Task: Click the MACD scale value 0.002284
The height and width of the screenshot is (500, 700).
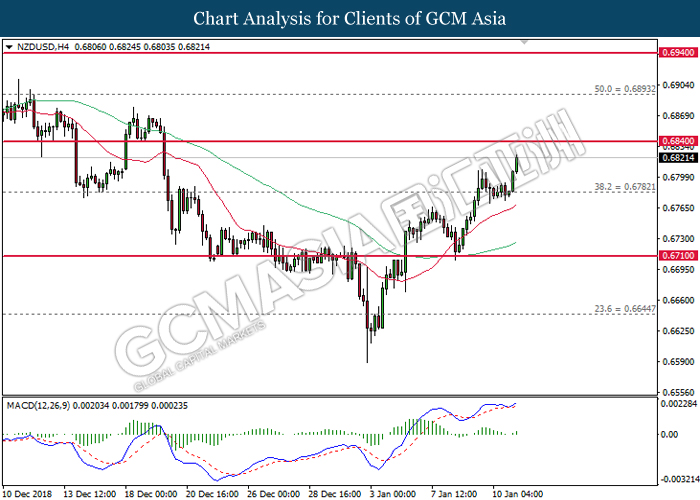Action: point(679,404)
